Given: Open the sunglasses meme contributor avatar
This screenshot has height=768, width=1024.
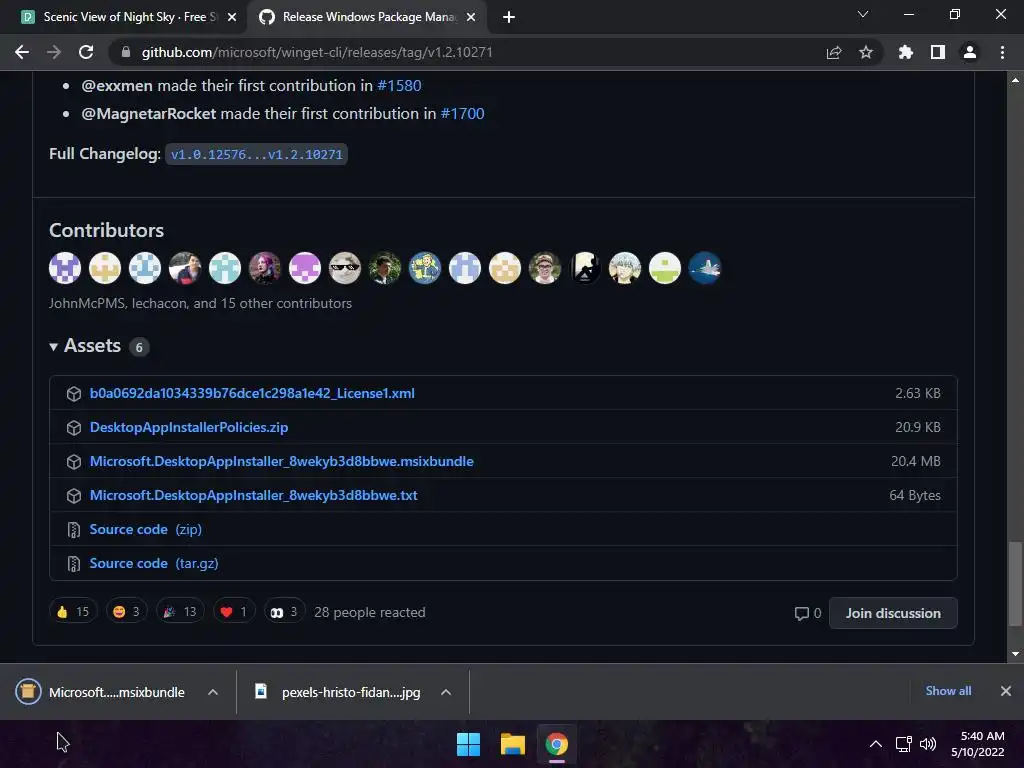Looking at the screenshot, I should pyautogui.click(x=345, y=268).
